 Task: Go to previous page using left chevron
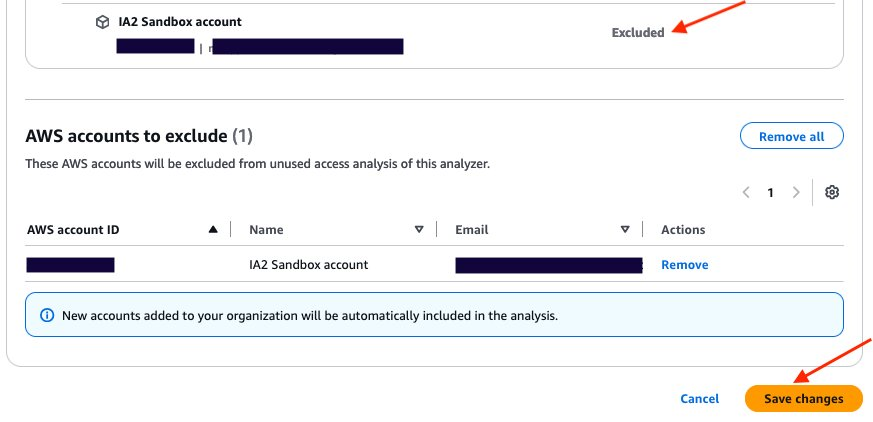pyautogui.click(x=746, y=192)
